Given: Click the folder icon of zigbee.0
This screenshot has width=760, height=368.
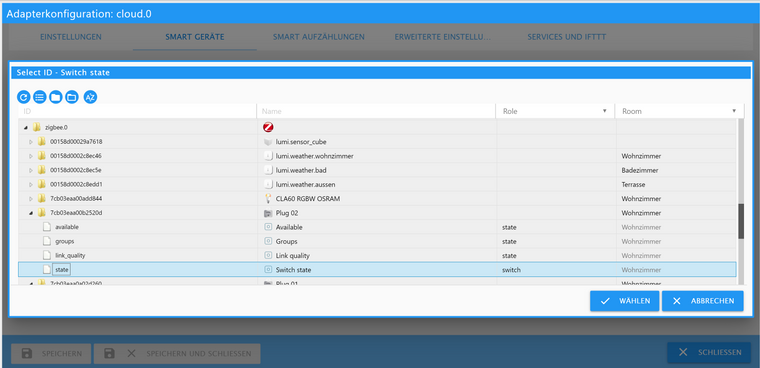Looking at the screenshot, I should [x=36, y=128].
